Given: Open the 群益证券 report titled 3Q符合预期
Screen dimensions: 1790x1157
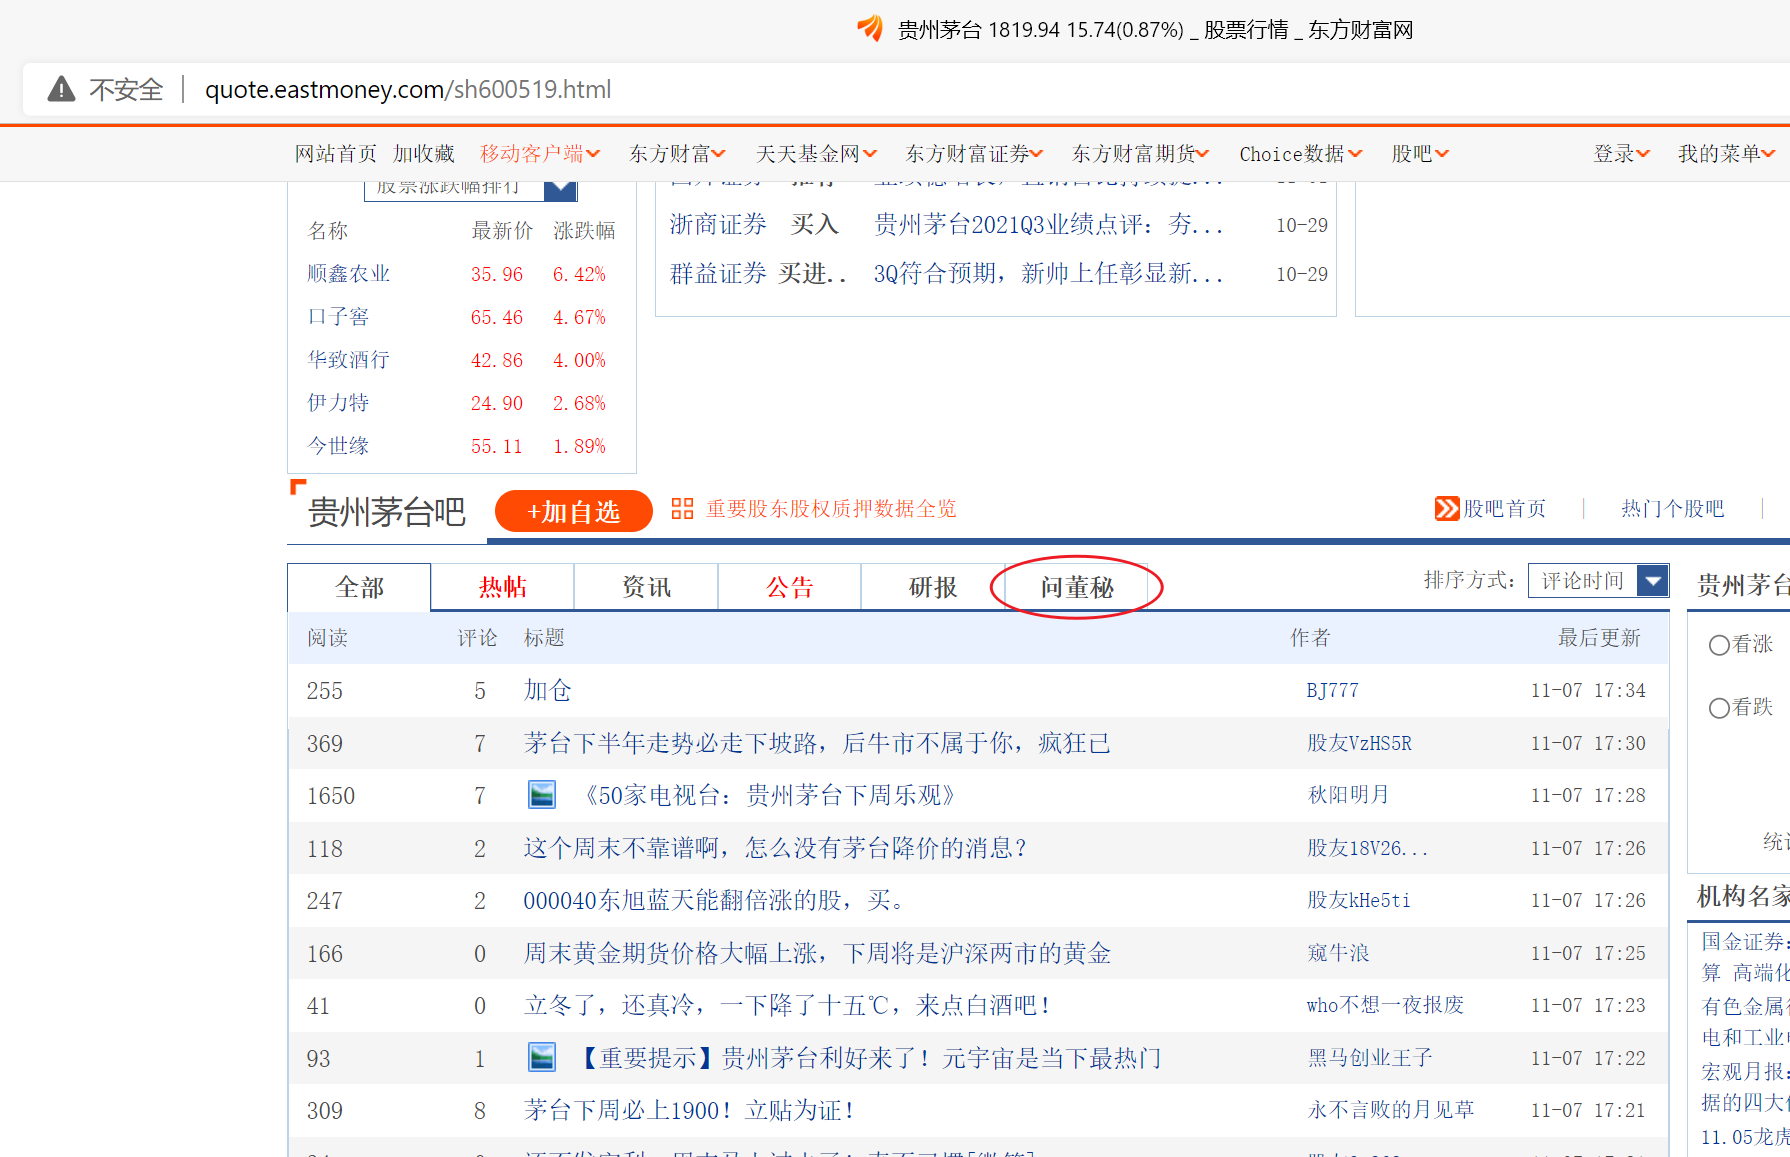Looking at the screenshot, I should tap(1049, 273).
